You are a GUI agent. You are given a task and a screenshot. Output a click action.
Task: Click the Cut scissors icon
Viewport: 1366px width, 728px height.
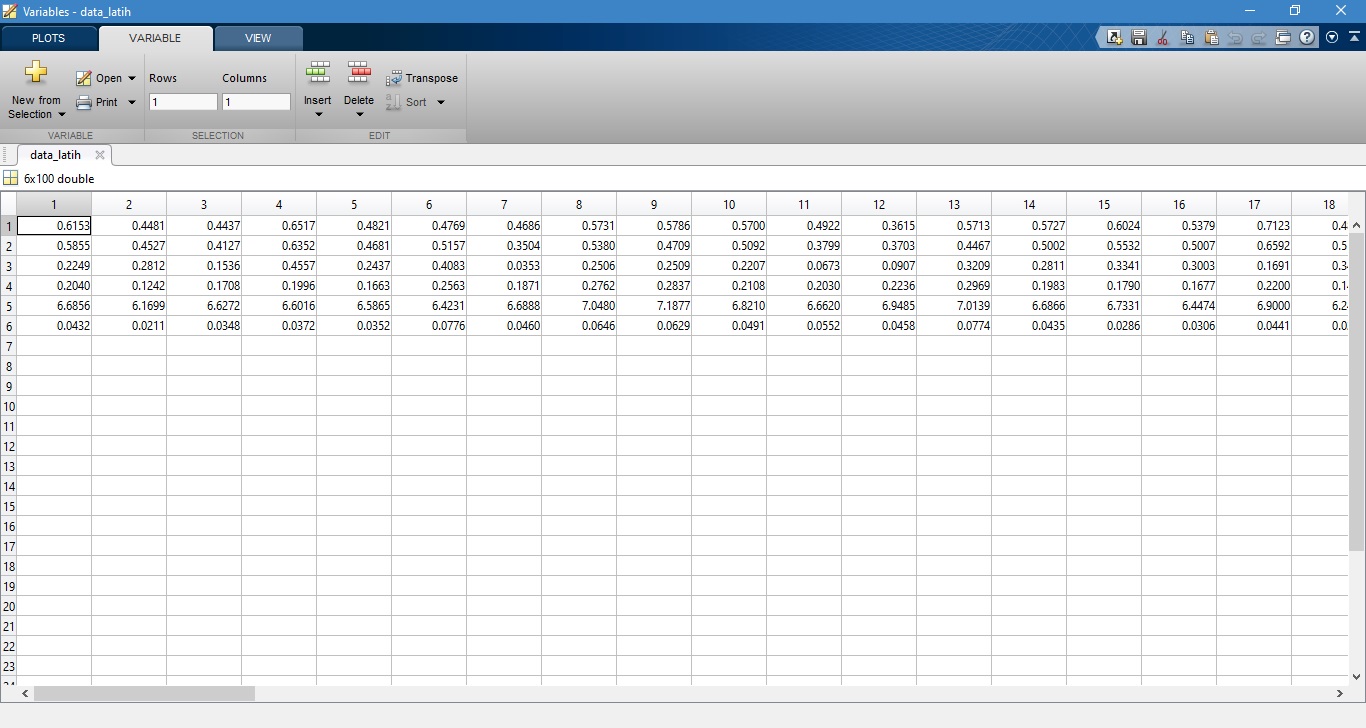click(1162, 38)
